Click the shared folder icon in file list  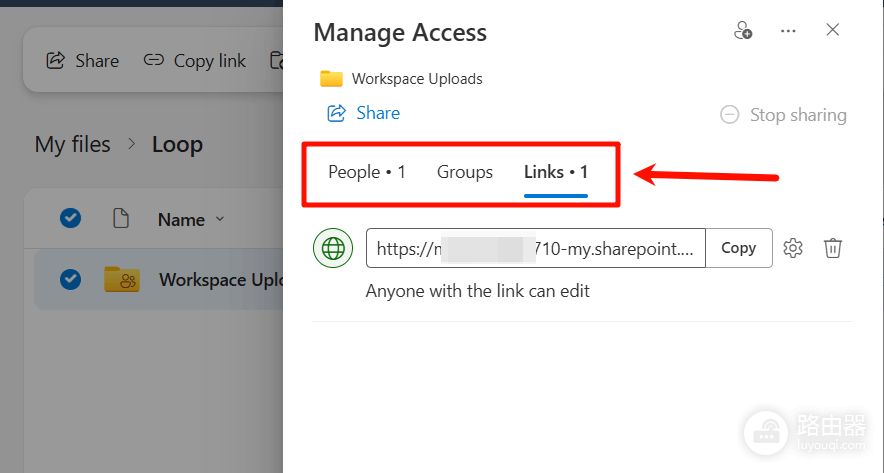[x=122, y=279]
